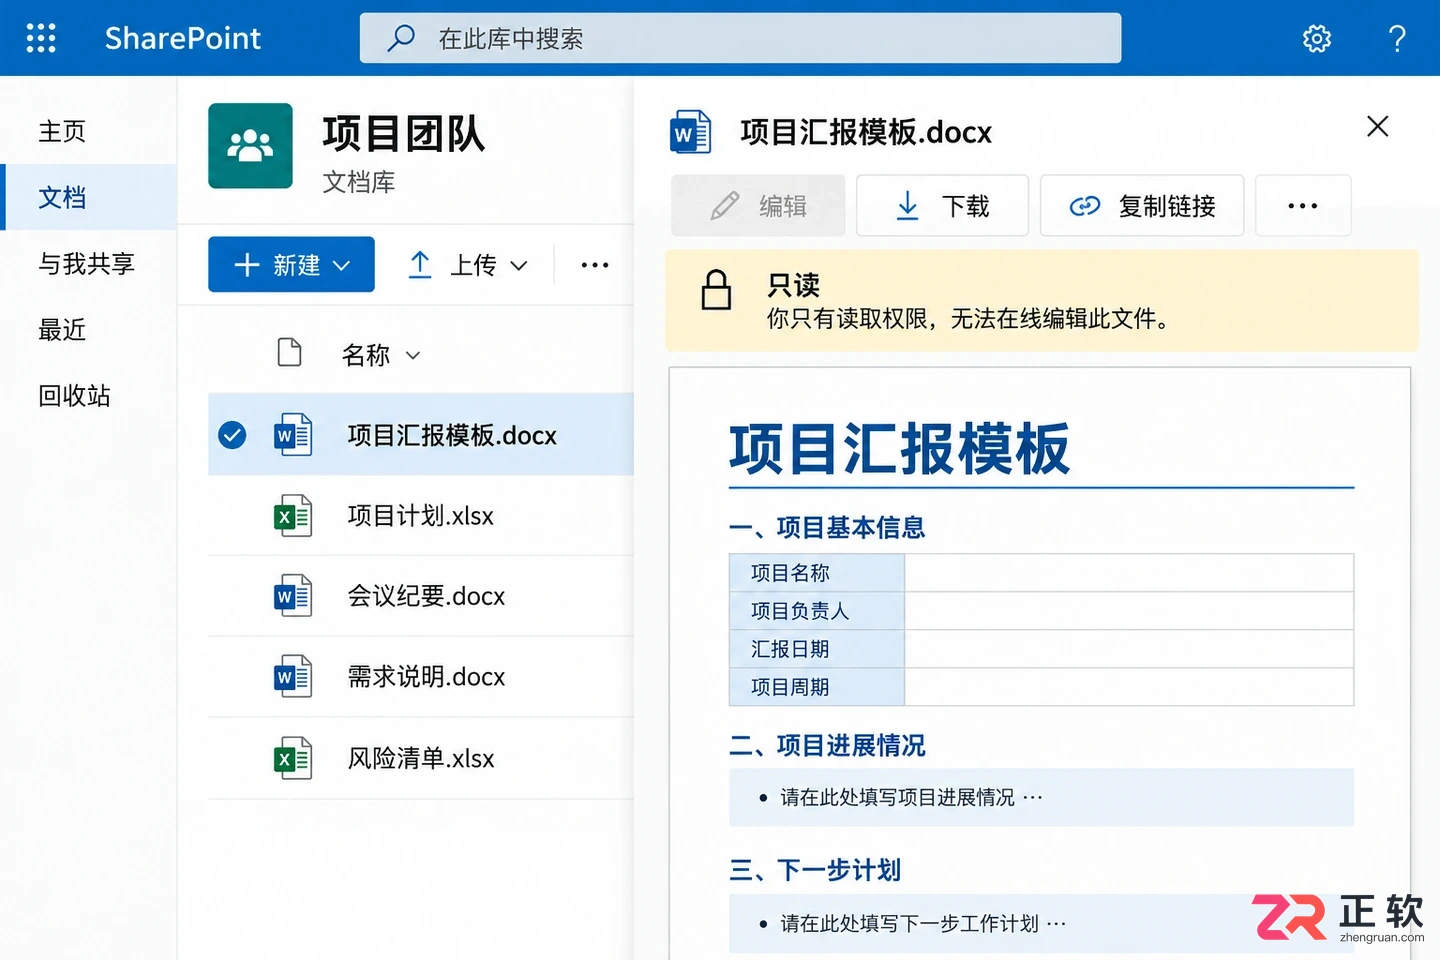Click the 项目团队 site logo icon
The width and height of the screenshot is (1440, 960).
click(250, 145)
